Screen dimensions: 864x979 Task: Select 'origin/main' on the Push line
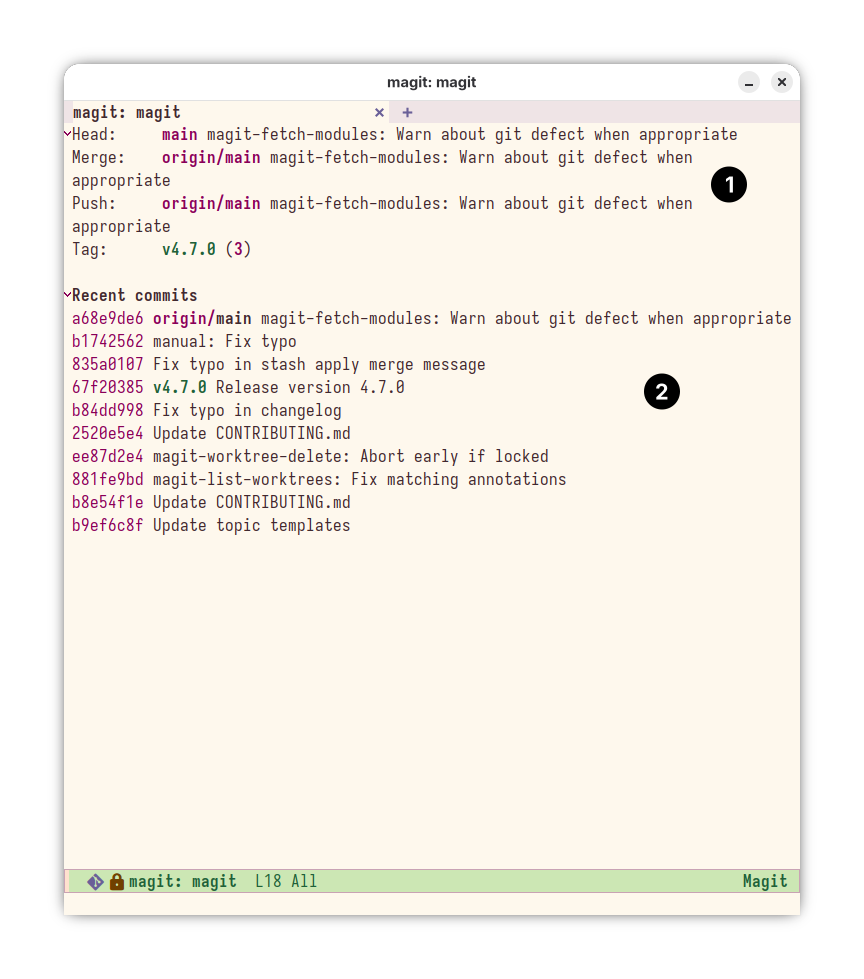[x=211, y=204]
